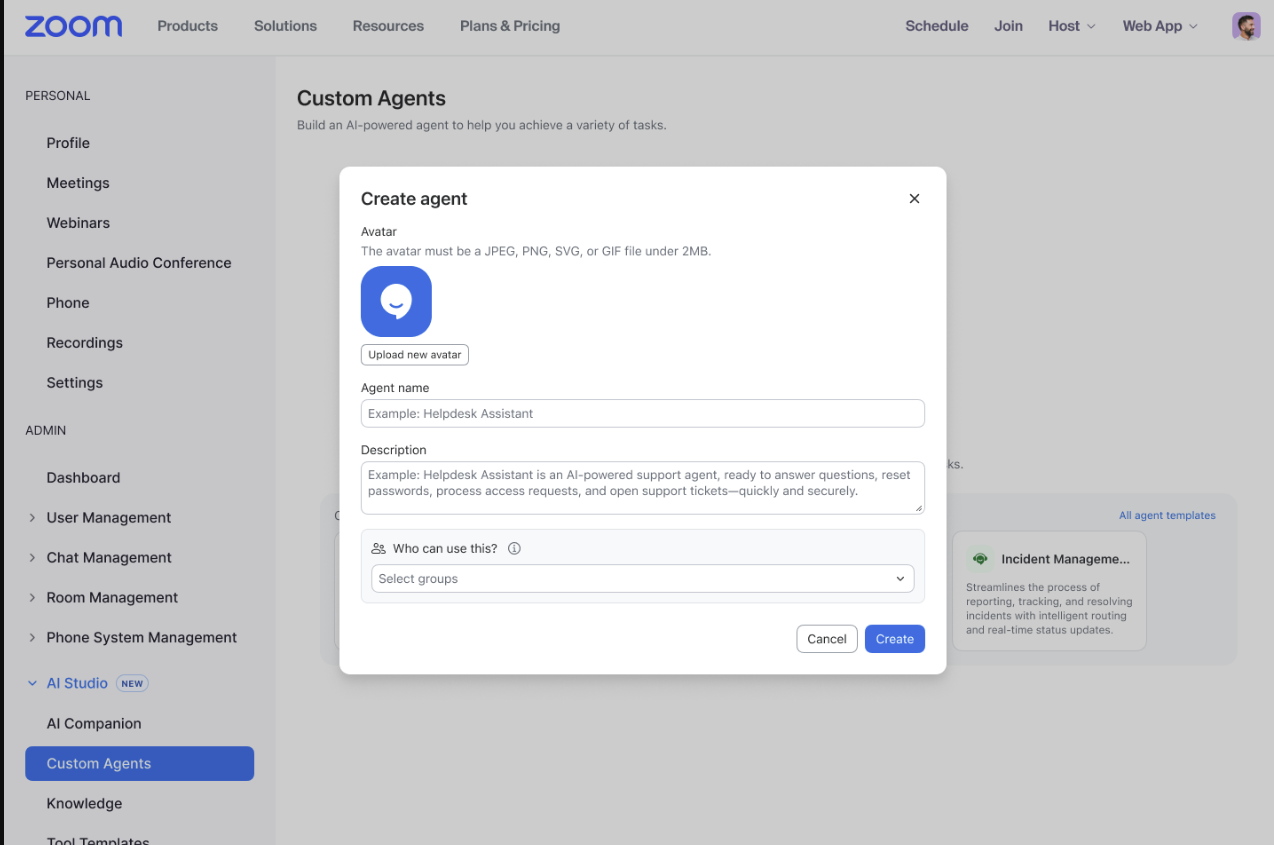Click the info icon beside Who can use this
The width and height of the screenshot is (1274, 845).
(x=514, y=548)
